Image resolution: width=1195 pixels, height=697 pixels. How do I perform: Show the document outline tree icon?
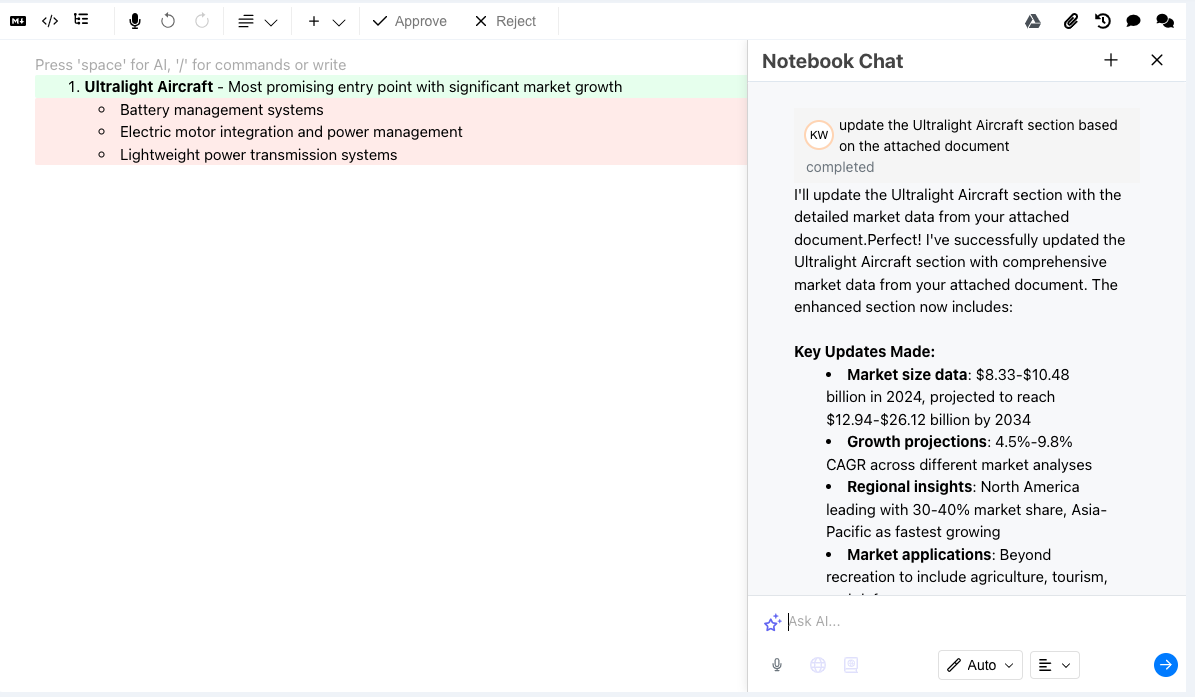click(81, 20)
